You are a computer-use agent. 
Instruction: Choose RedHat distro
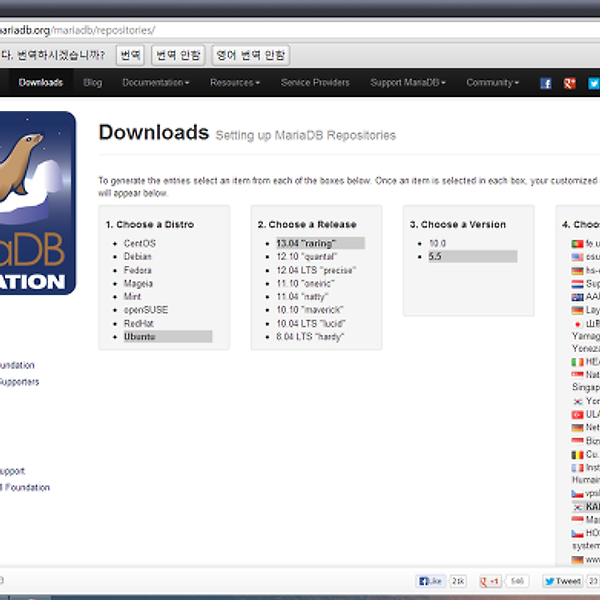click(x=139, y=323)
